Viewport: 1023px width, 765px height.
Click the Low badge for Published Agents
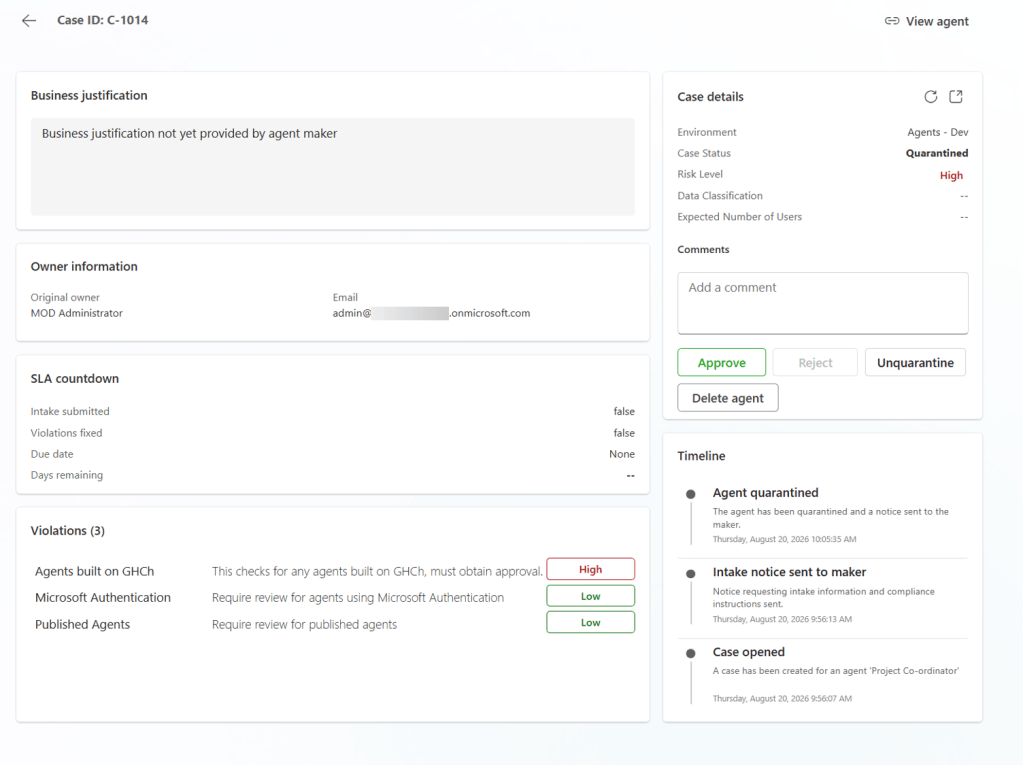[590, 622]
